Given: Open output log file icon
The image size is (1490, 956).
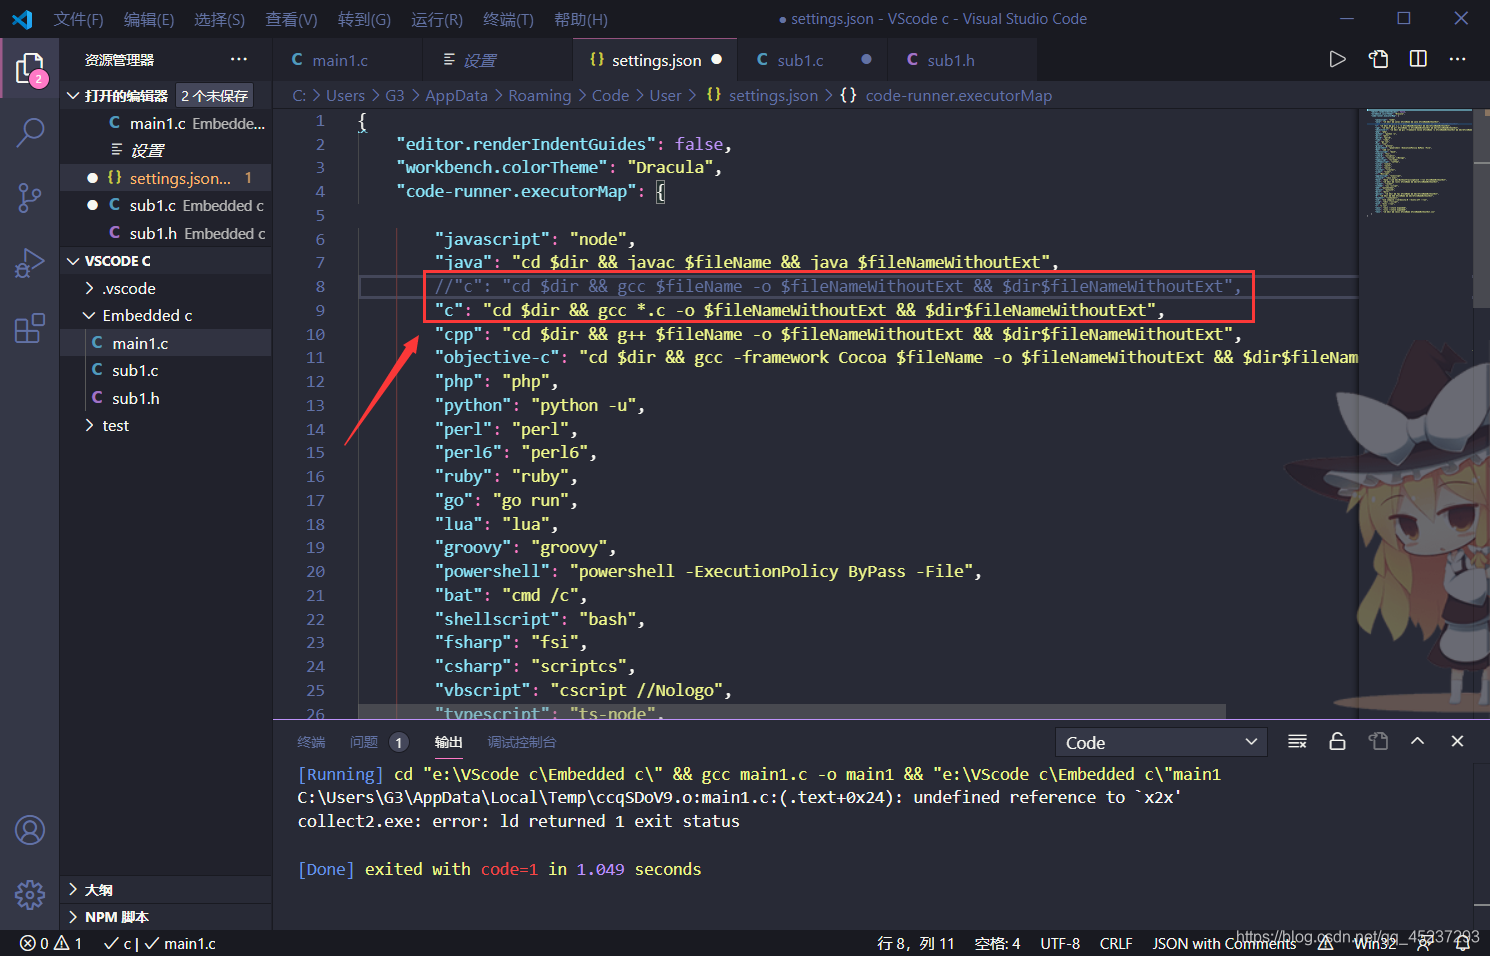Looking at the screenshot, I should (1378, 742).
